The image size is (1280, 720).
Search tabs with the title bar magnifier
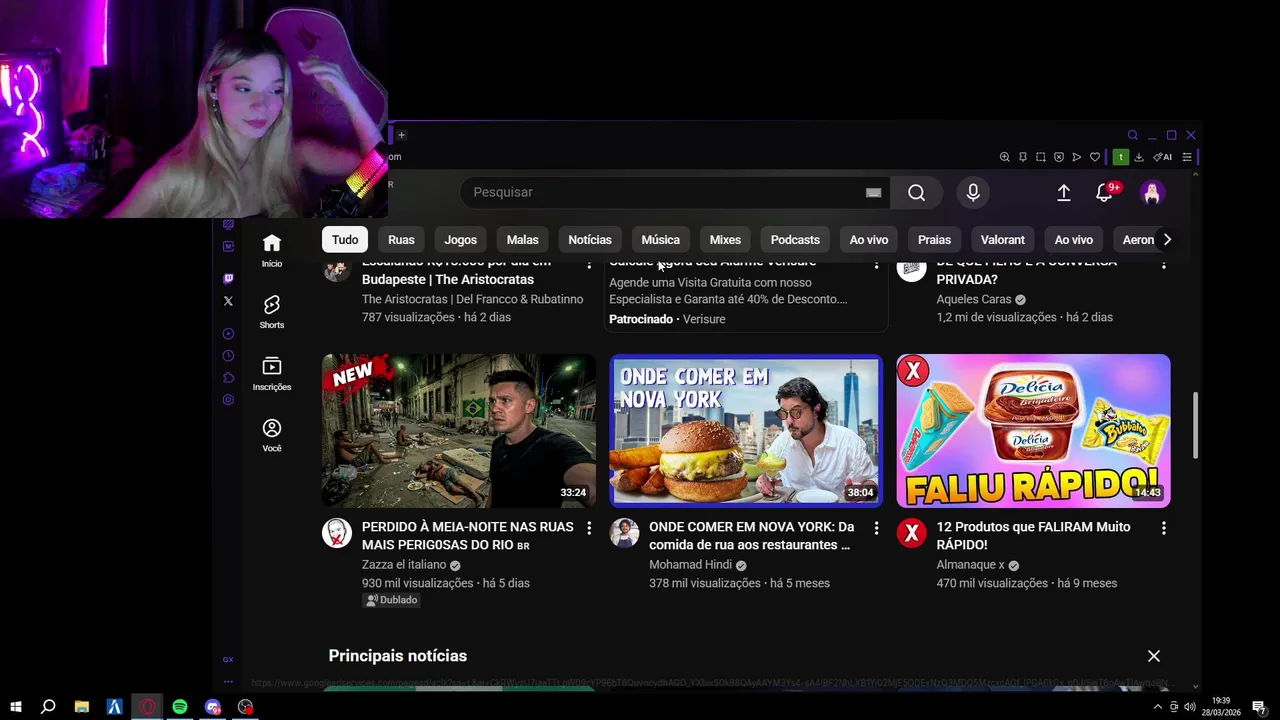pos(1133,135)
